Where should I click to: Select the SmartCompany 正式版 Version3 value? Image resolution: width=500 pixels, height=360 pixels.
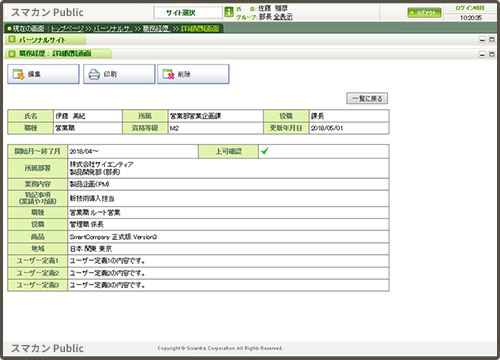click(x=228, y=237)
